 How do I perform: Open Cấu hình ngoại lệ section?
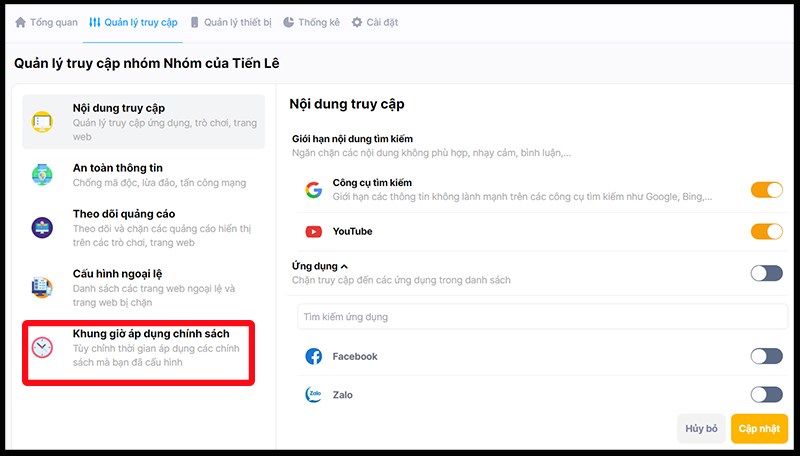[143, 287]
